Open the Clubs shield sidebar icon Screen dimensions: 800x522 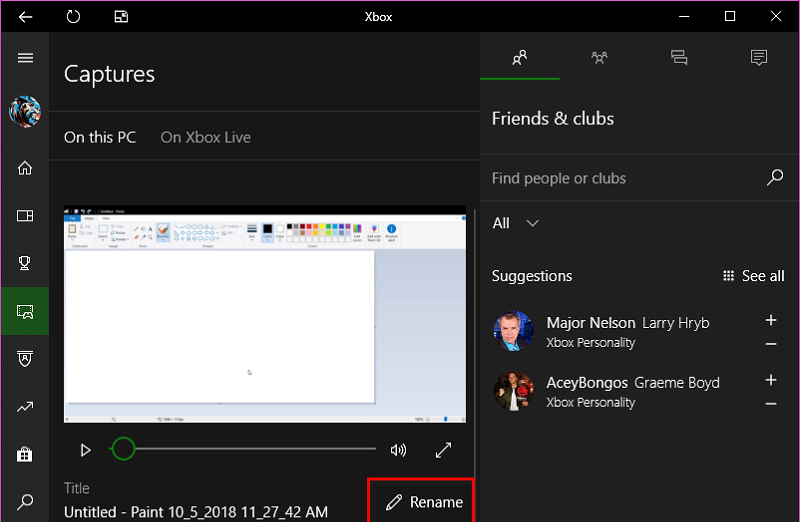click(25, 359)
